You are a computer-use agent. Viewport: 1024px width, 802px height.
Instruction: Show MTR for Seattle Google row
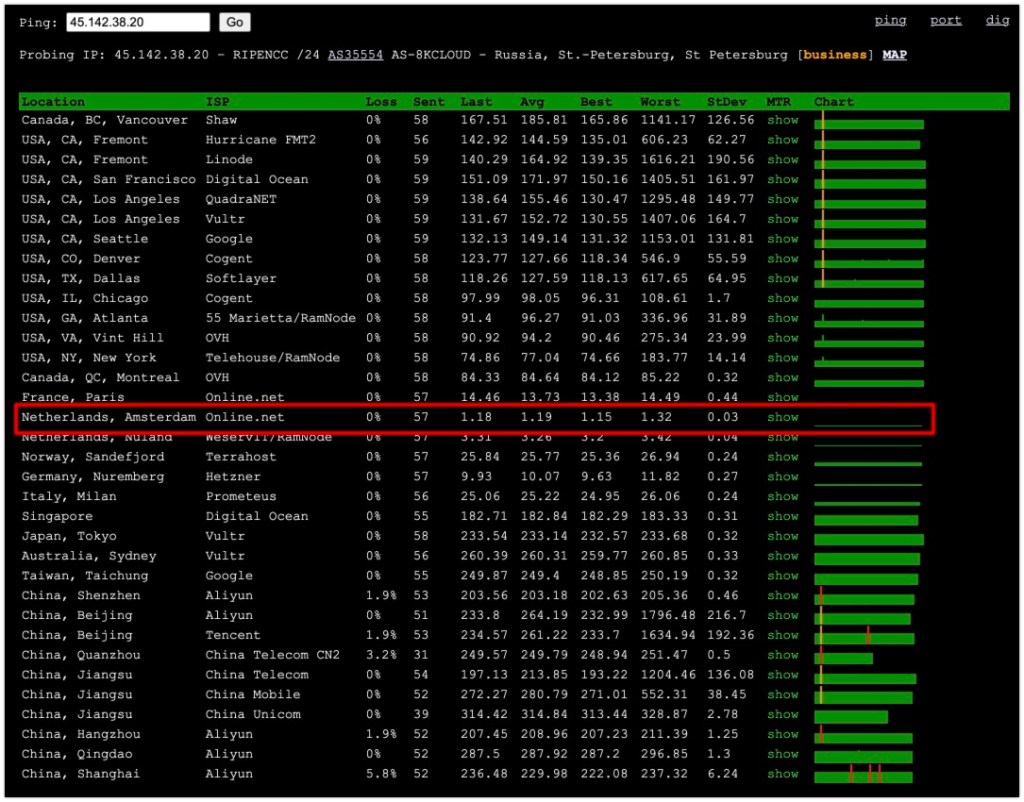tap(782, 238)
